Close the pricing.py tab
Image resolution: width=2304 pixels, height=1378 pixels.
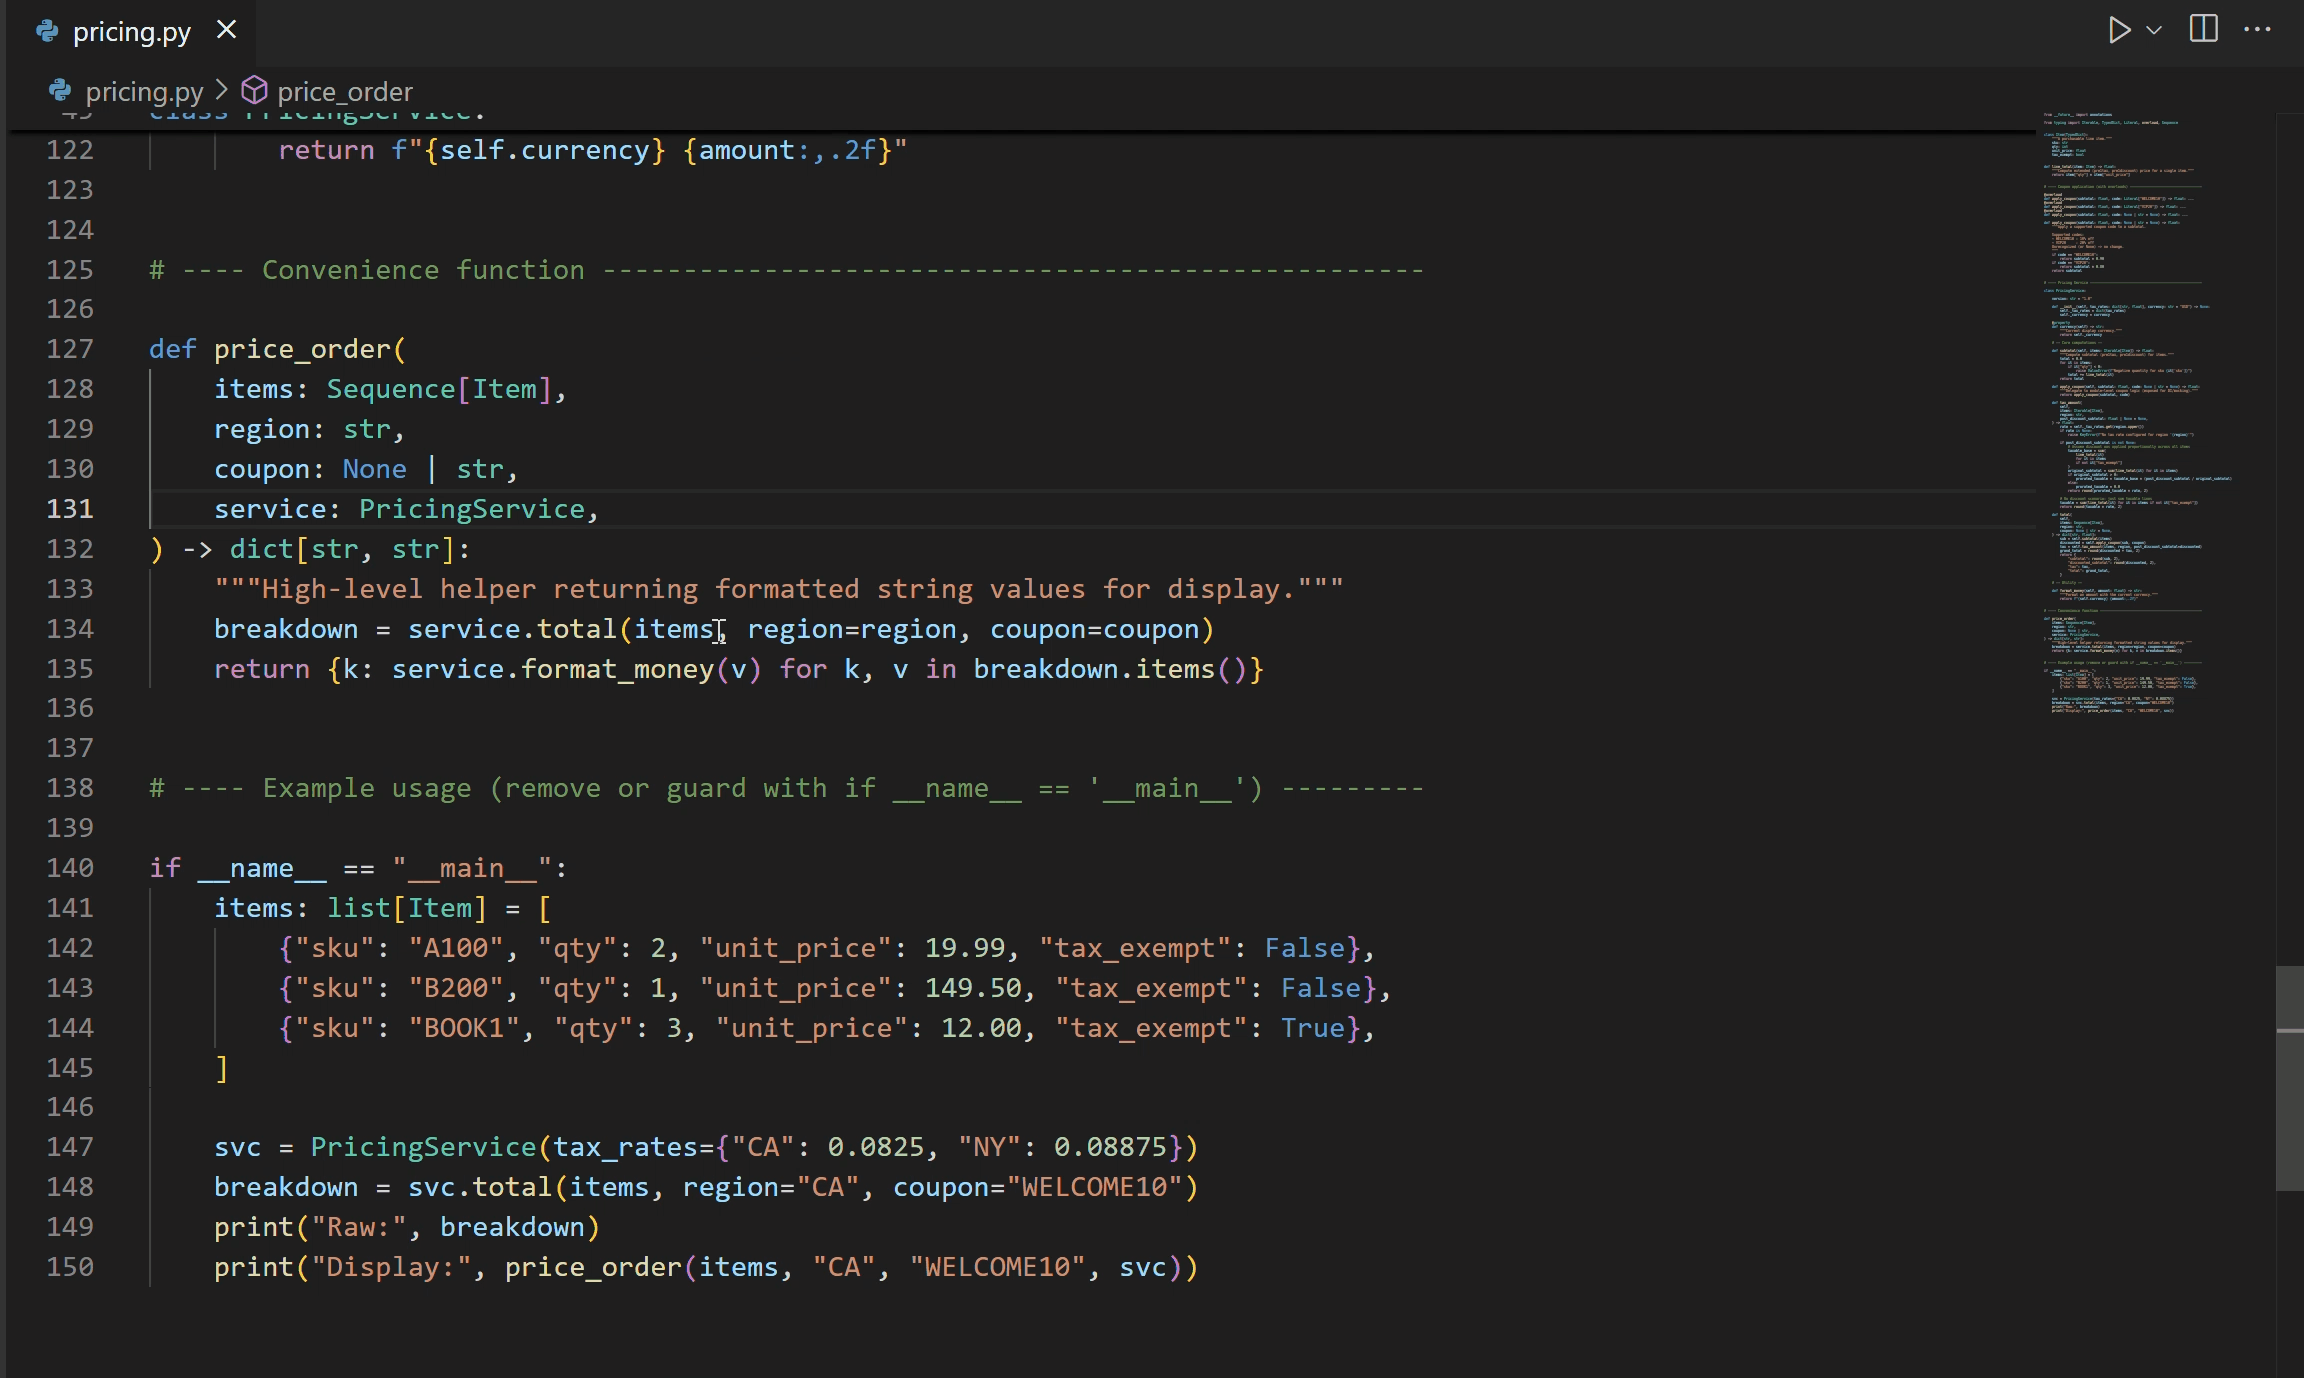click(227, 31)
